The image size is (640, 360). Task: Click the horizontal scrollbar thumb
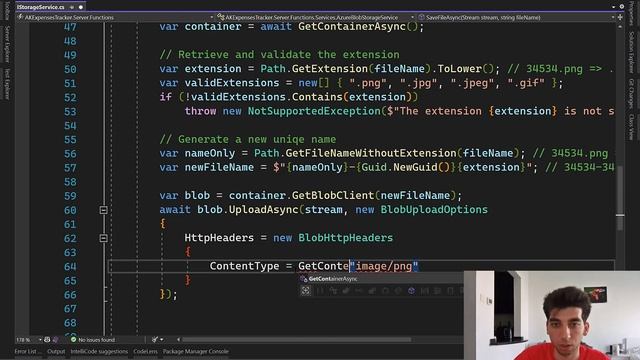tap(296, 340)
